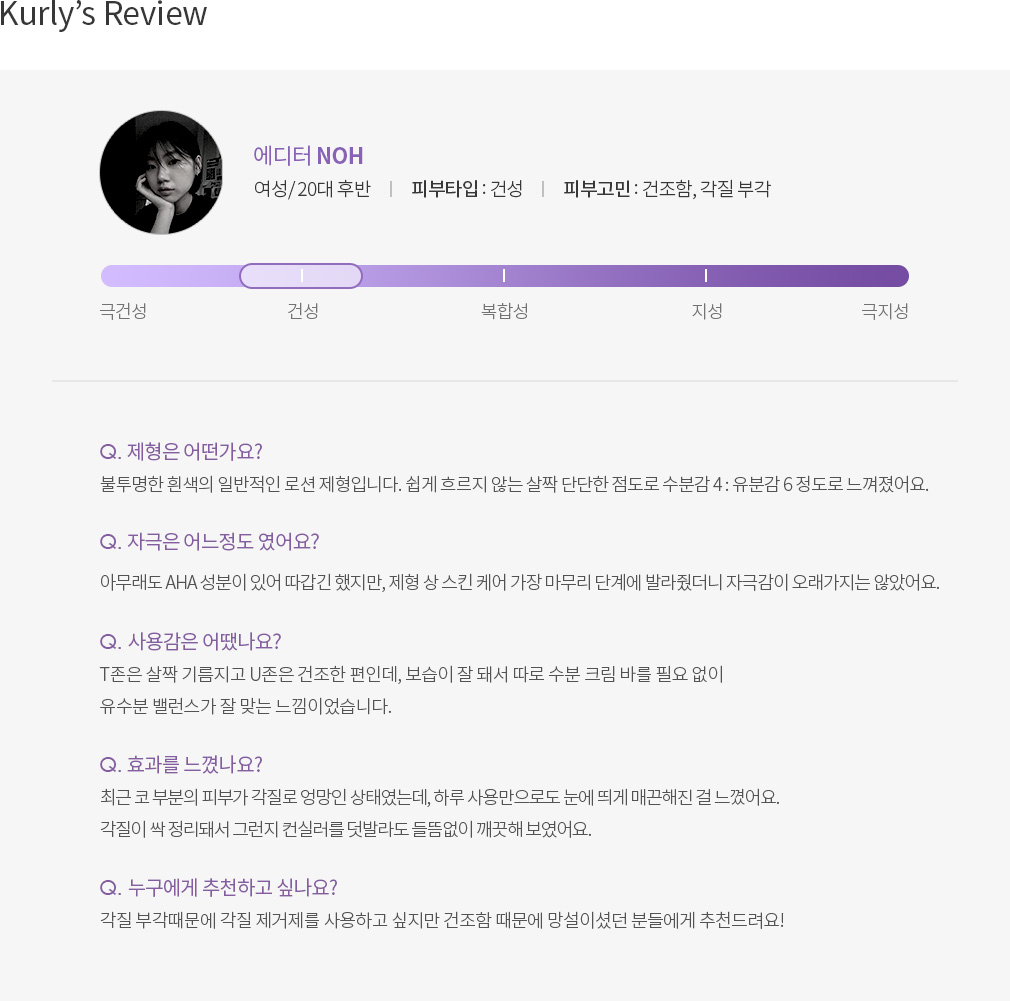This screenshot has height=1001, width=1010.
Task: Click the question 'Q. 누구에게 추천하고 싶나요?'
Action: [218, 888]
